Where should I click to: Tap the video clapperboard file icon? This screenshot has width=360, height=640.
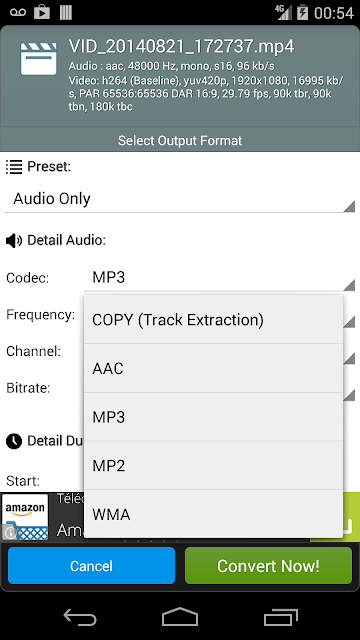pyautogui.click(x=38, y=58)
